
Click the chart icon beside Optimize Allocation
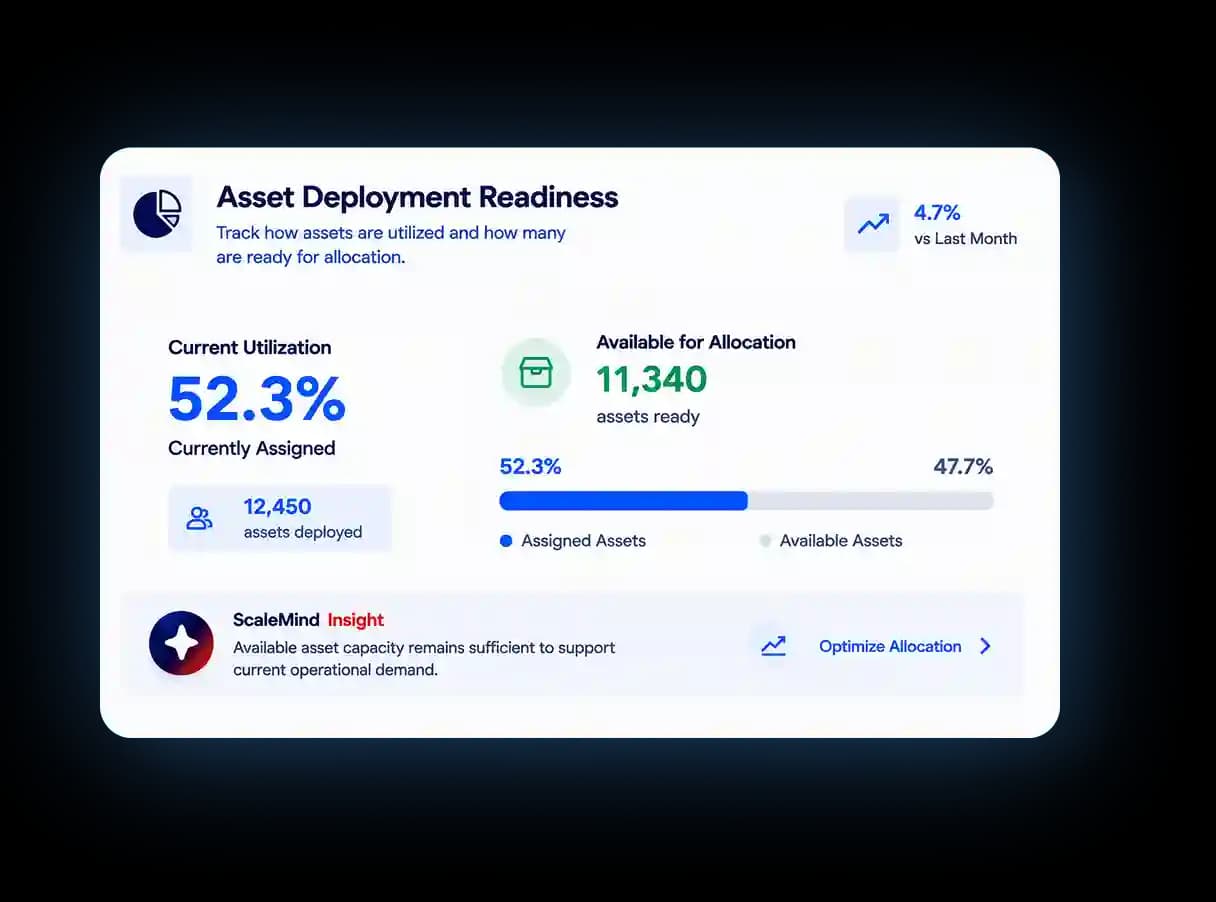tap(773, 646)
